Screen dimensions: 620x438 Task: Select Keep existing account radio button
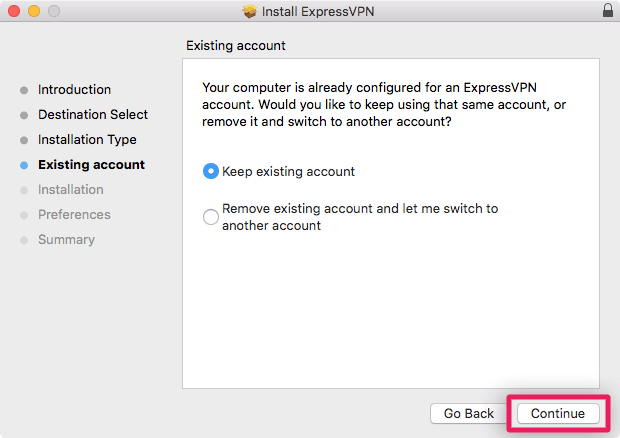pos(211,171)
